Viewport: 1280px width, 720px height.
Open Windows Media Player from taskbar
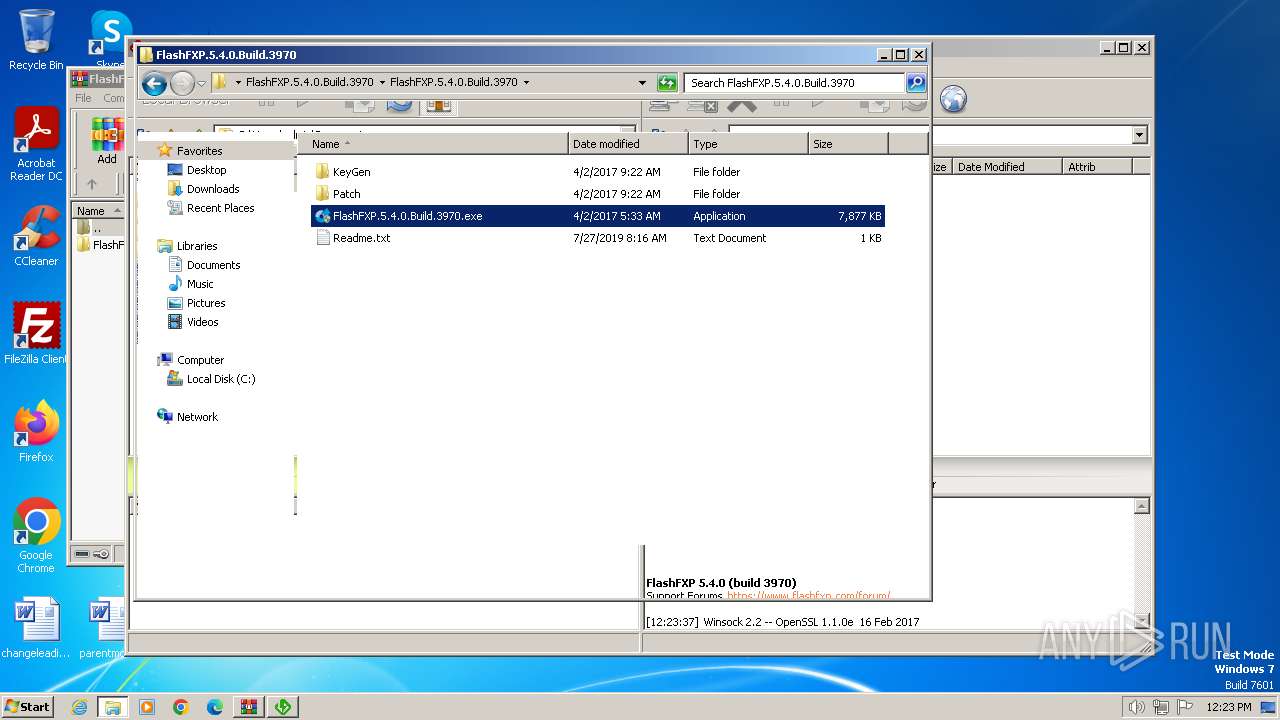(x=147, y=707)
